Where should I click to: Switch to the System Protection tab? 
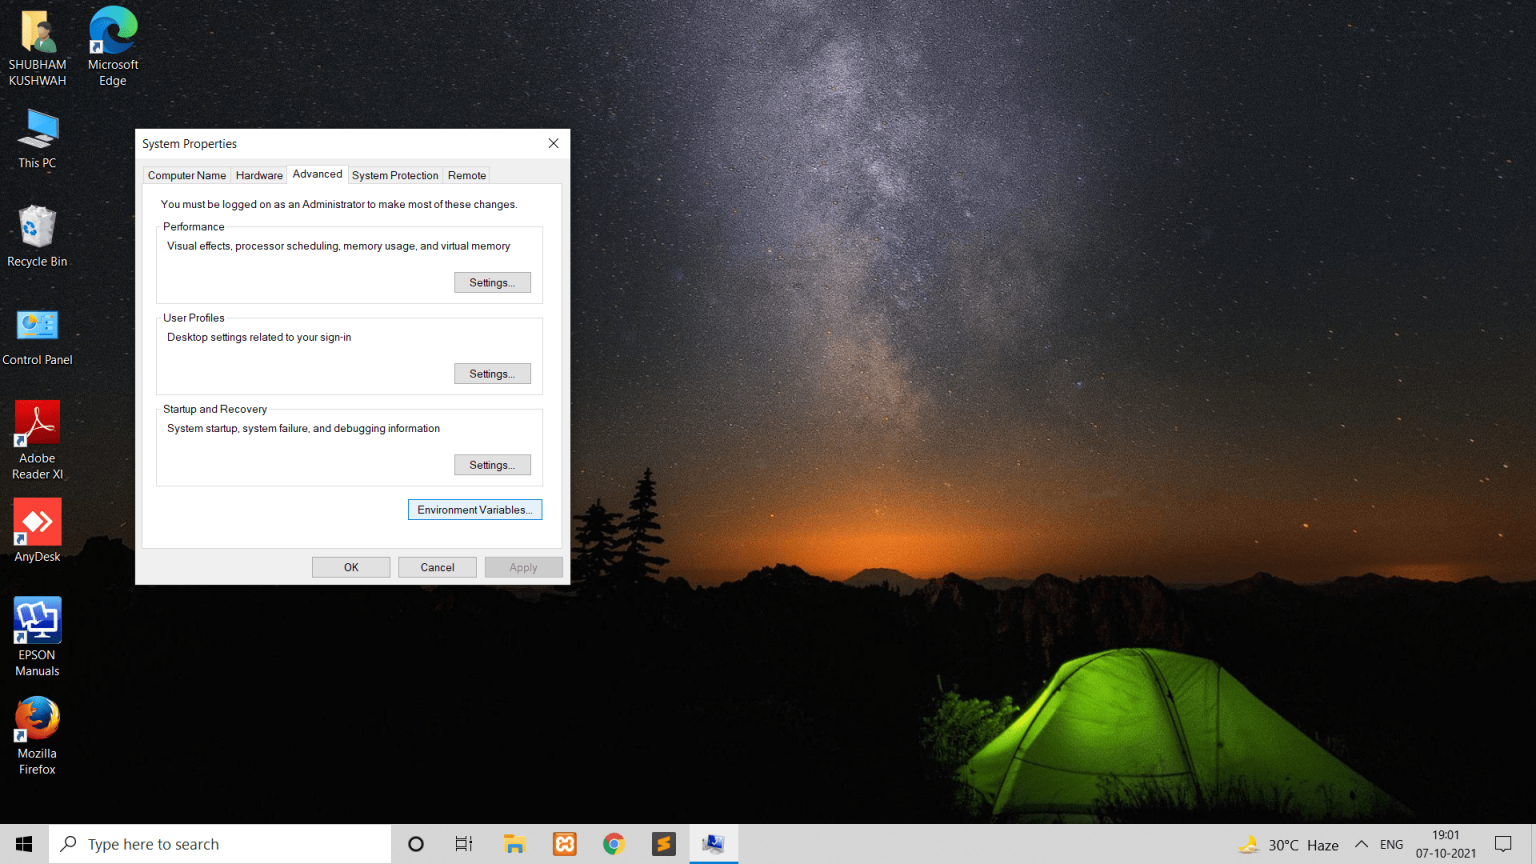[x=395, y=175]
